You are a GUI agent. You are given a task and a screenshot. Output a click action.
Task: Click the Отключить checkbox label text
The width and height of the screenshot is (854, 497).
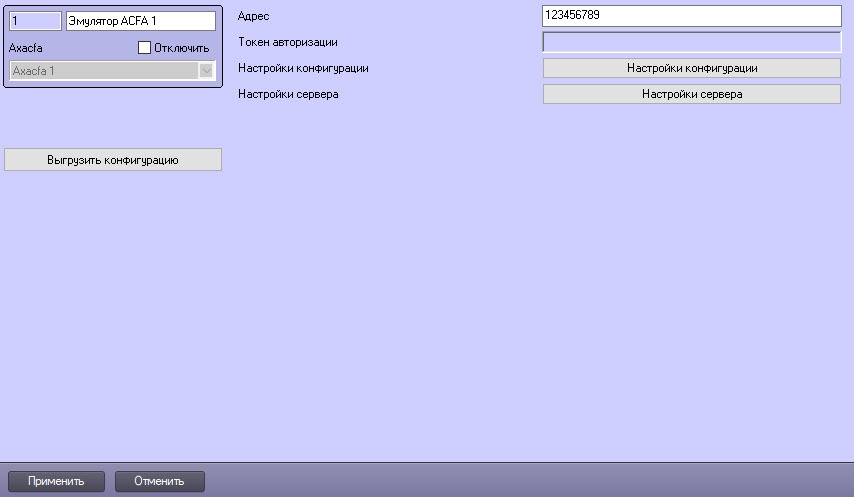(181, 48)
